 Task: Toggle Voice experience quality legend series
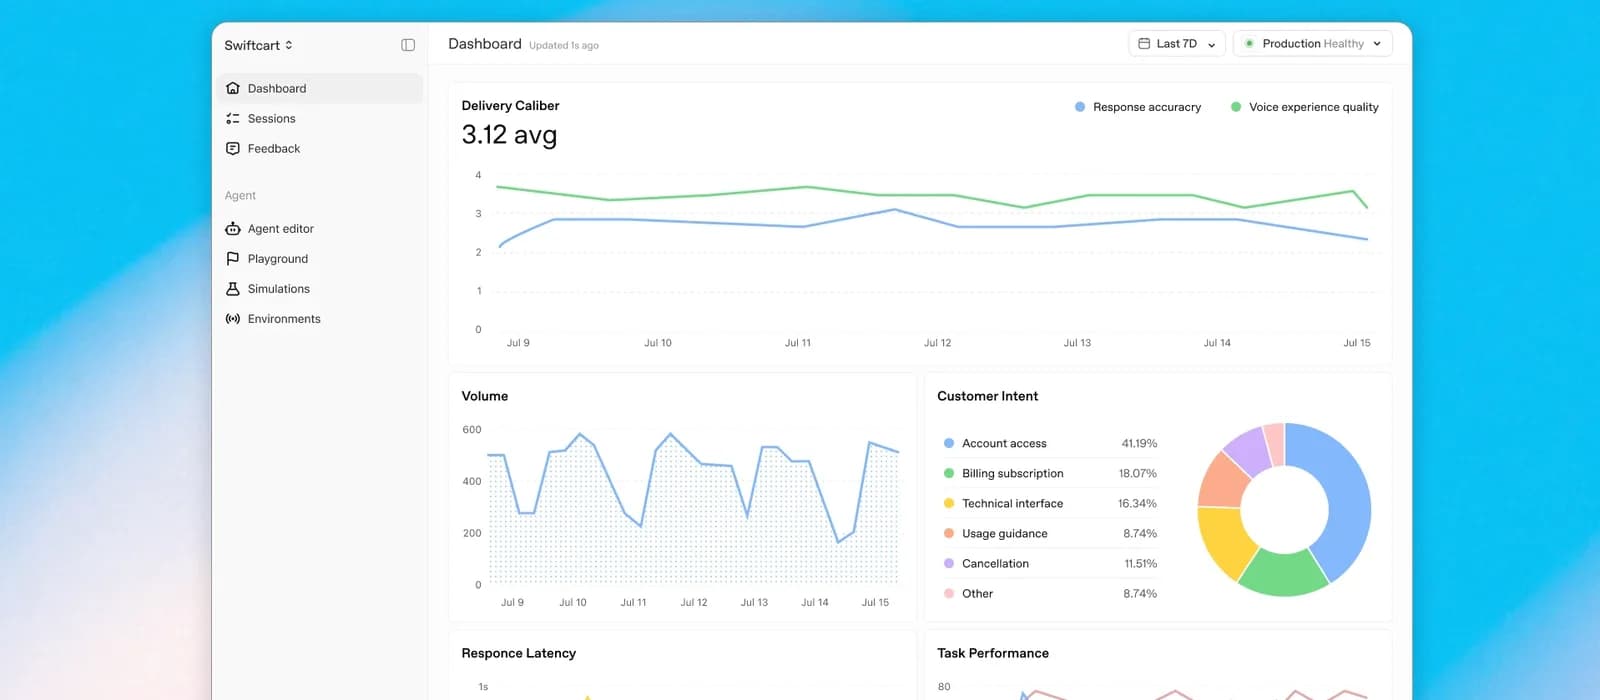(x=1305, y=107)
